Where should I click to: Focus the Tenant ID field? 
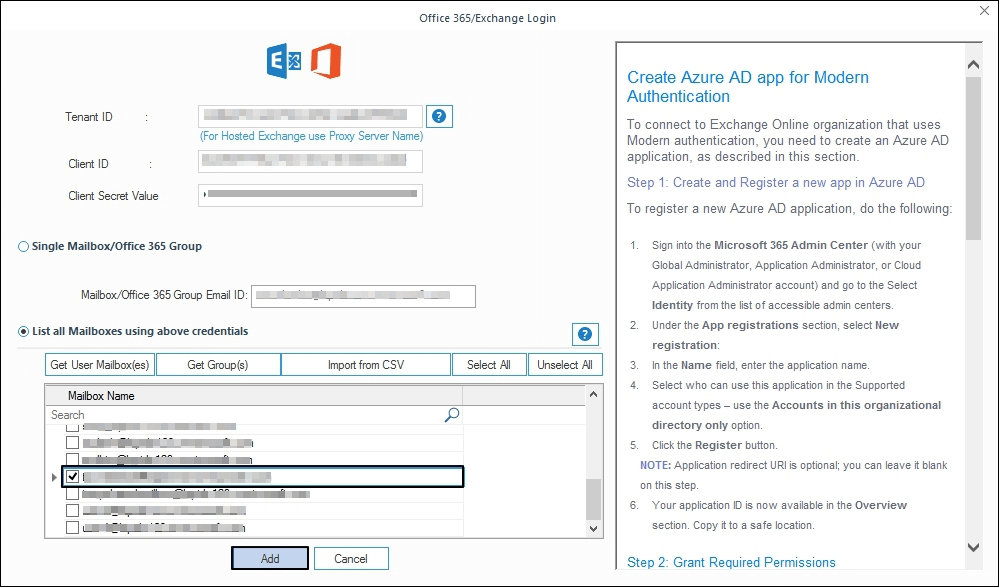pyautogui.click(x=310, y=116)
